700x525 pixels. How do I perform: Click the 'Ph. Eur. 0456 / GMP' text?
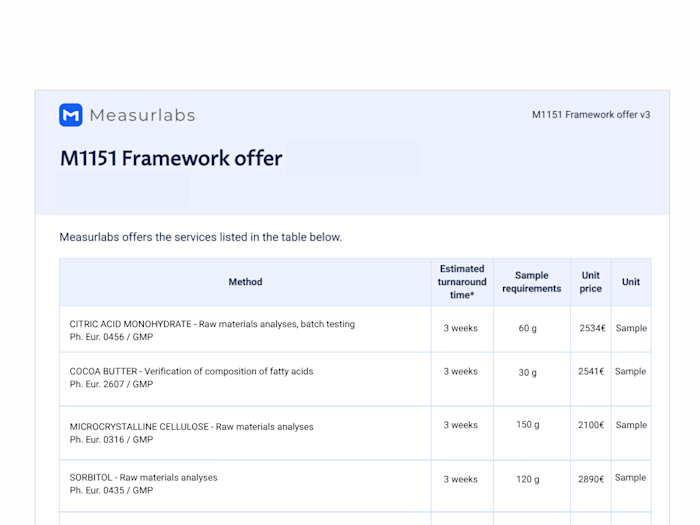click(111, 337)
